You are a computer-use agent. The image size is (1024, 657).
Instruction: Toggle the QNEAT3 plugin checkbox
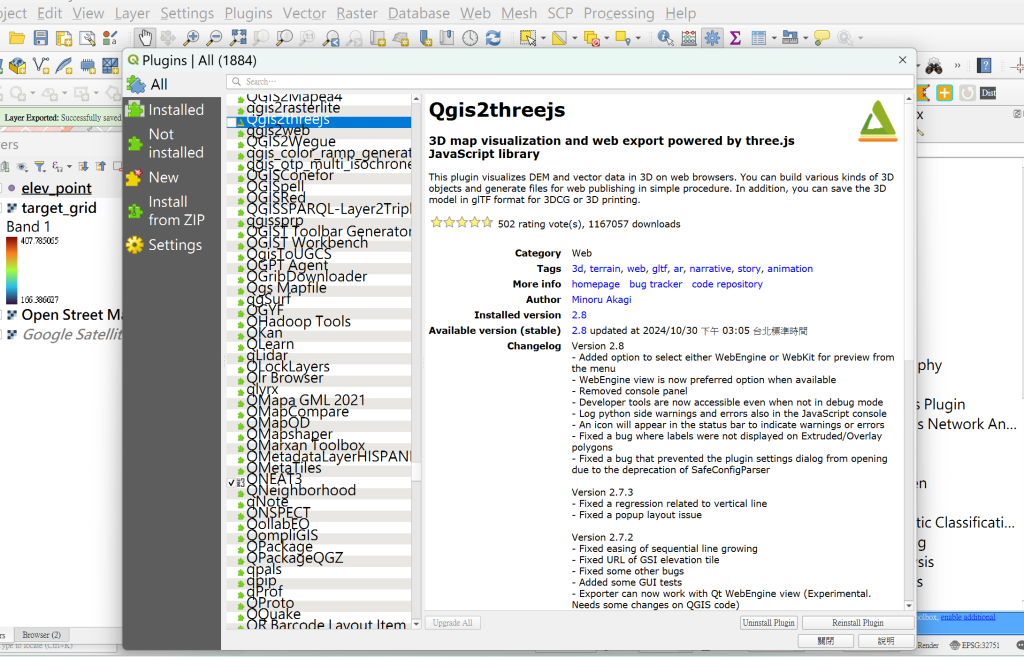click(231, 483)
